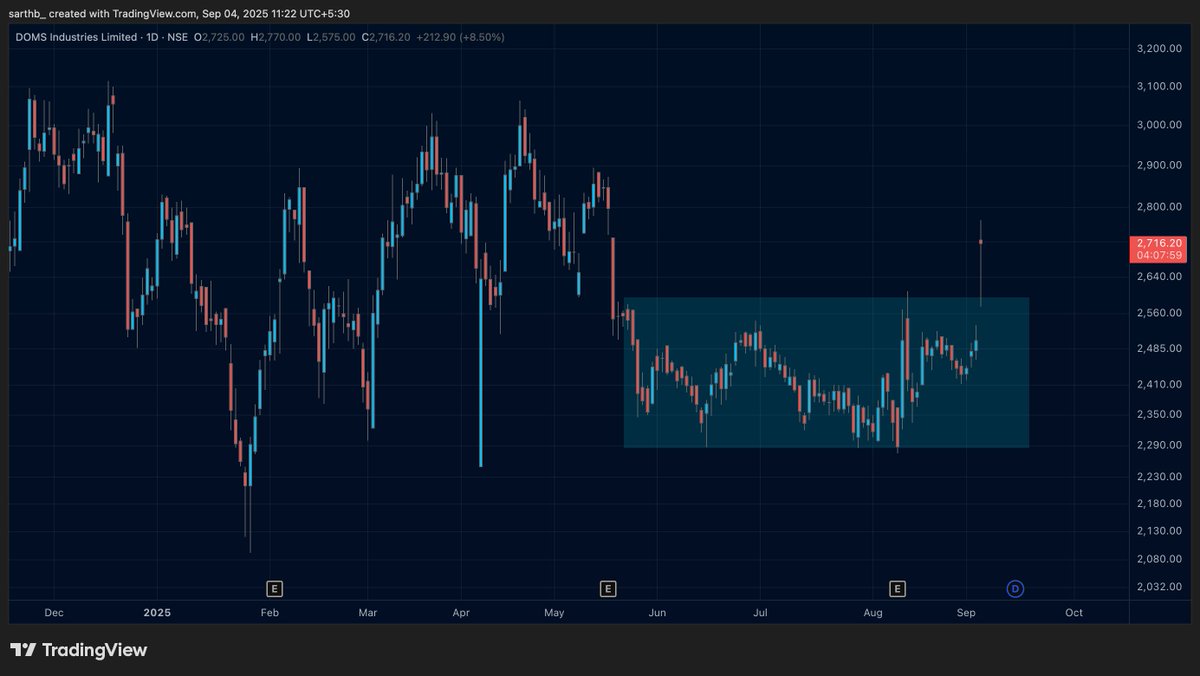Open the dividend "D" marker near September

[x=1015, y=589]
